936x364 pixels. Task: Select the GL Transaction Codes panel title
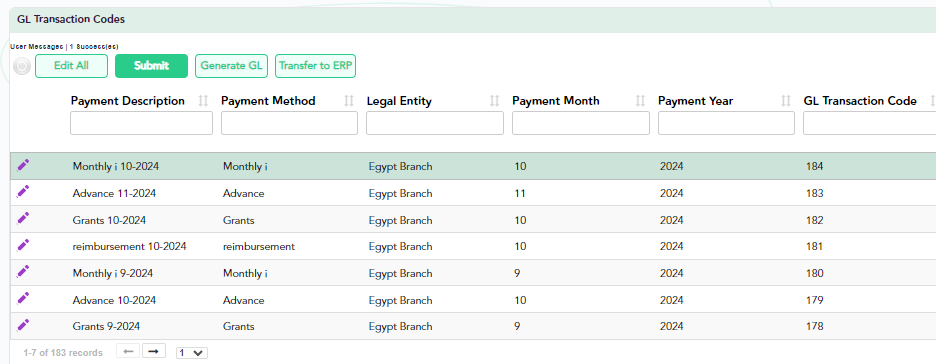click(x=71, y=19)
